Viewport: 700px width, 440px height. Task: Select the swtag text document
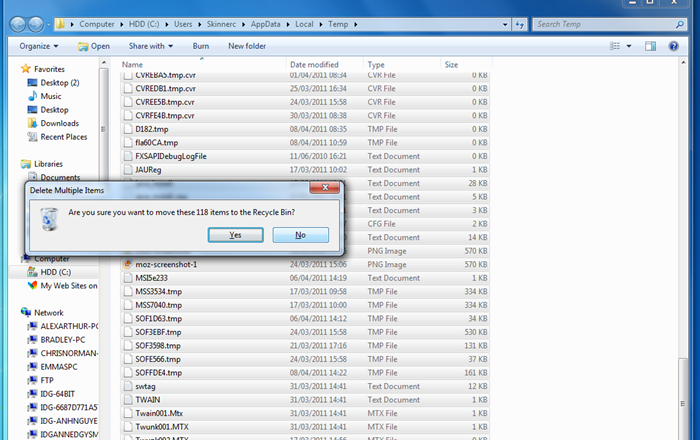click(305, 386)
